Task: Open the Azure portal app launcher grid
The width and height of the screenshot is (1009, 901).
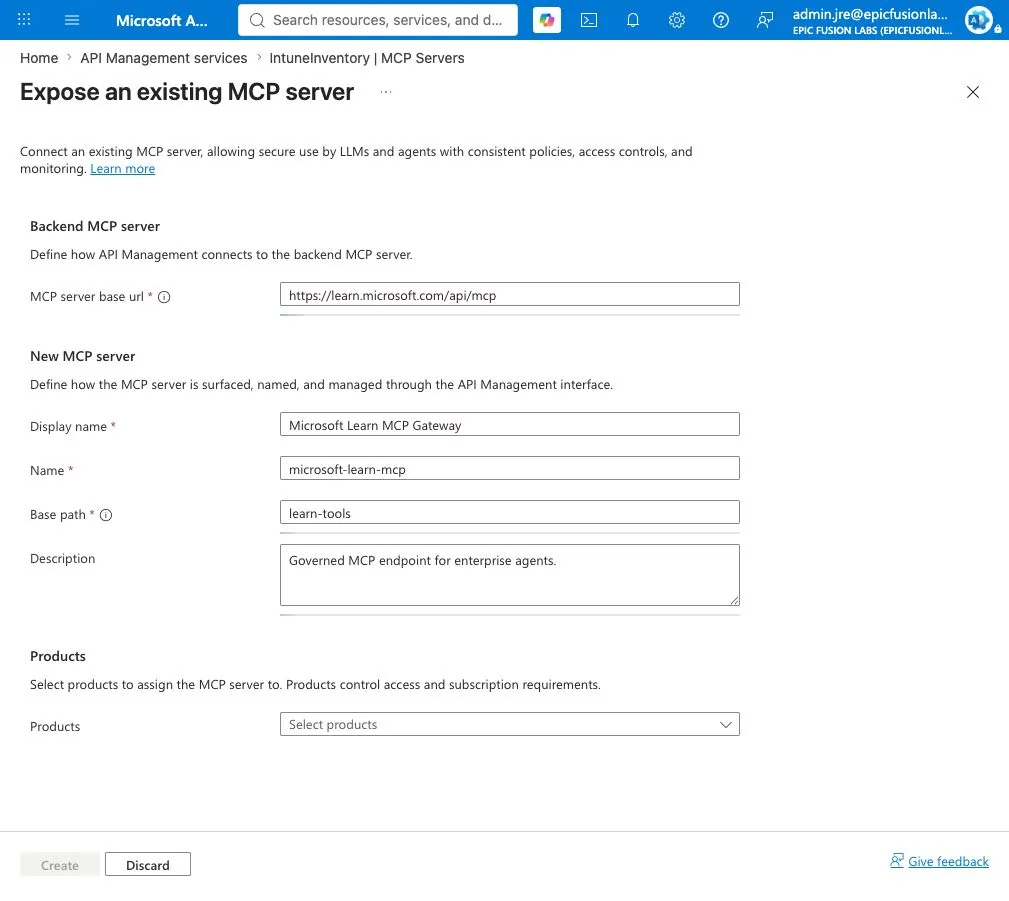Action: [24, 20]
